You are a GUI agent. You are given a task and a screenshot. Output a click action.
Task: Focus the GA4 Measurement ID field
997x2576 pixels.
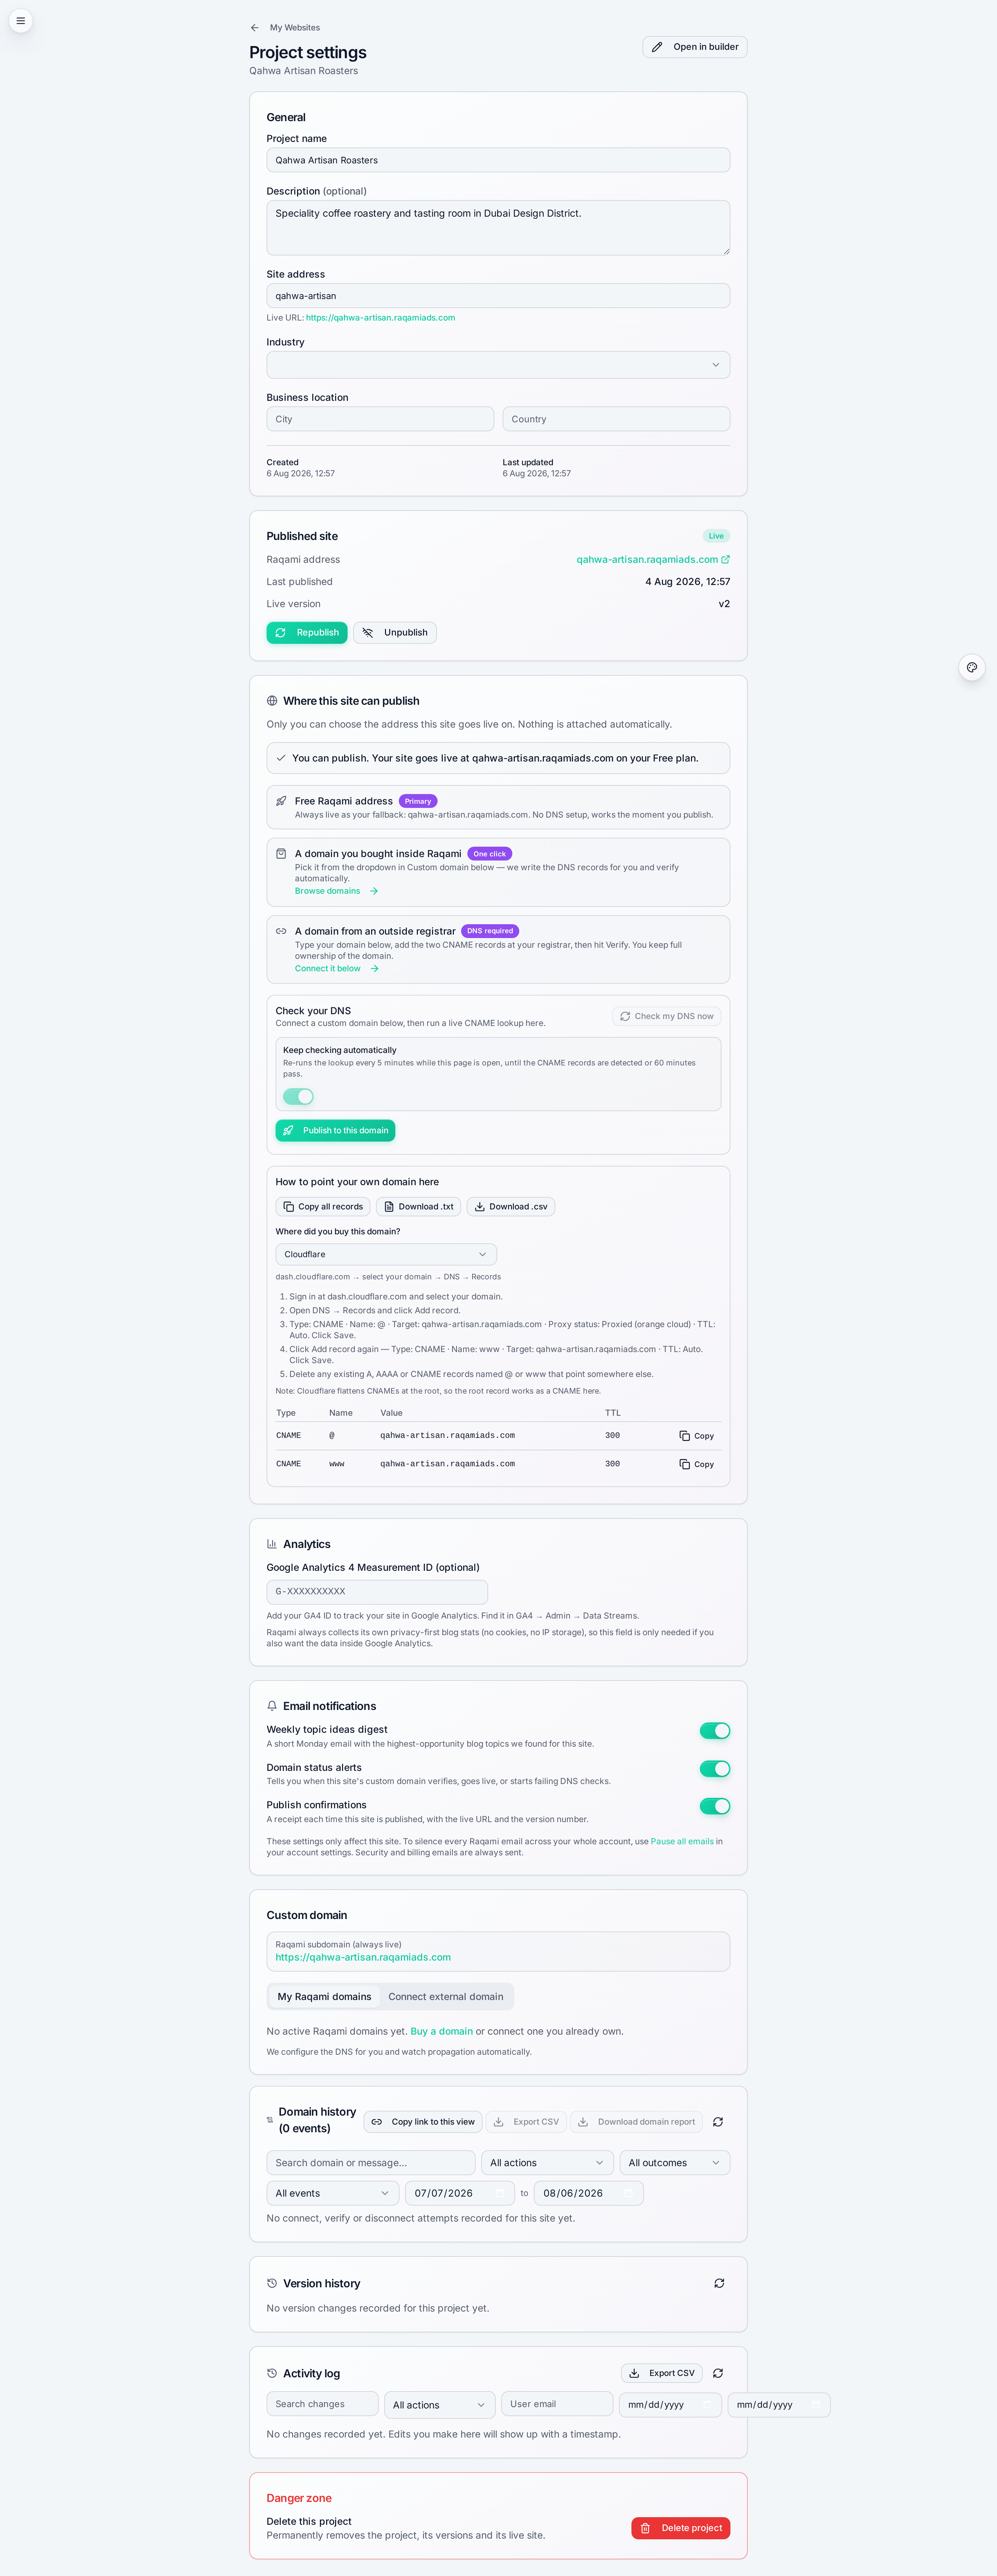pyautogui.click(x=377, y=1591)
